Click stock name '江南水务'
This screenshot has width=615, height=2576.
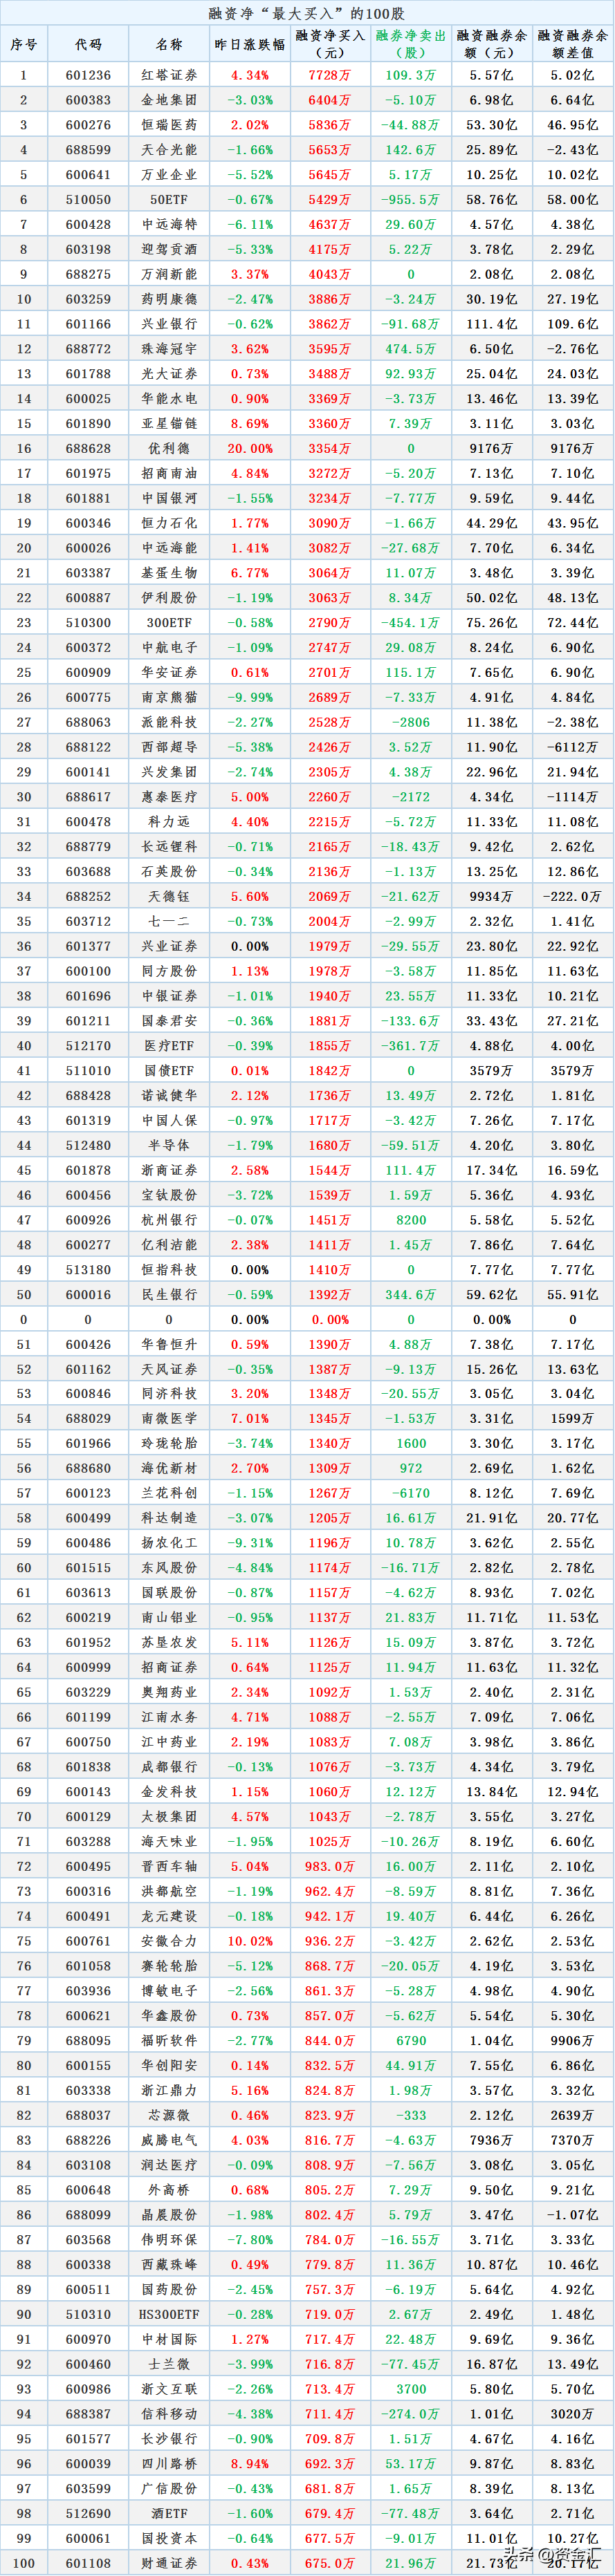[x=169, y=1717]
